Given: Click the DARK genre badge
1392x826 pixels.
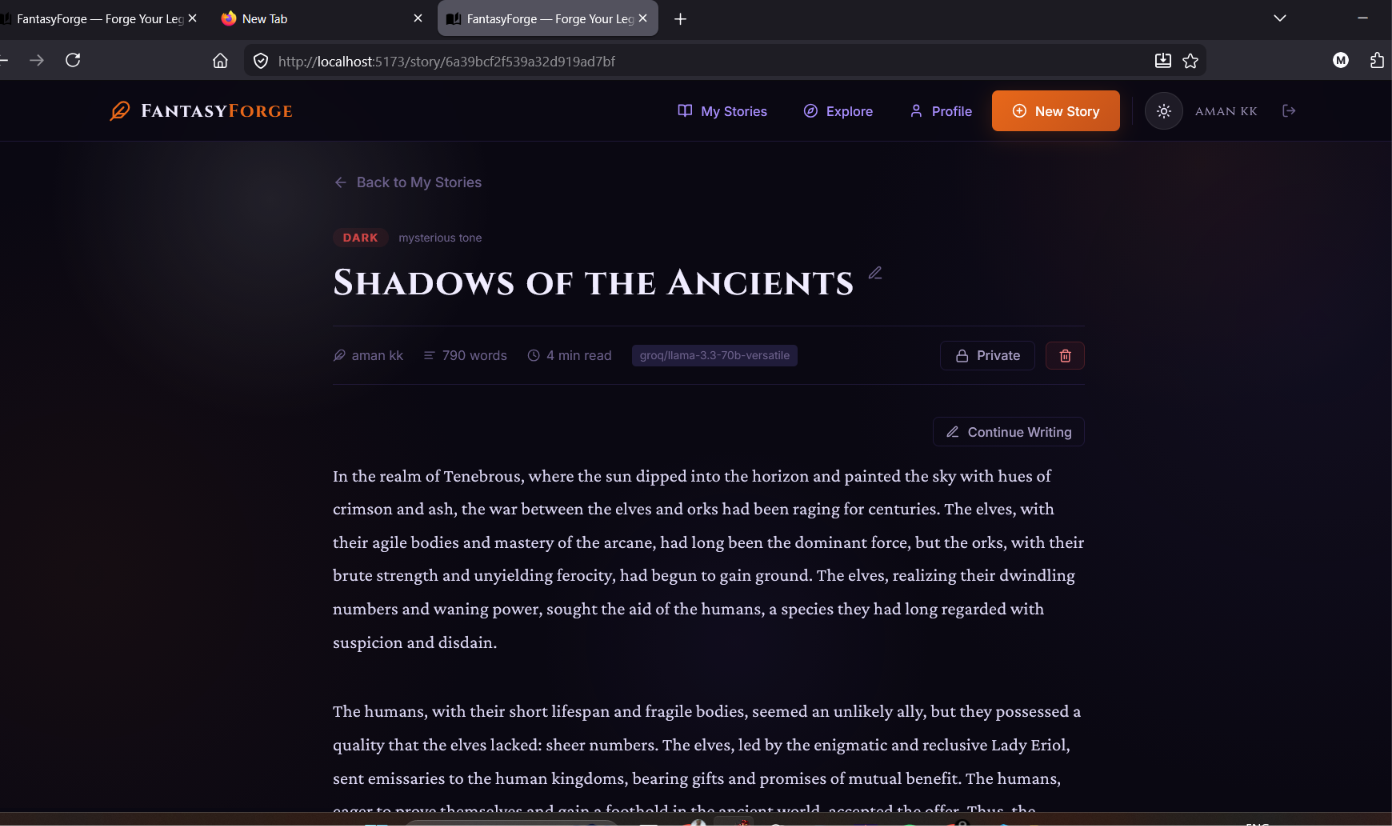Looking at the screenshot, I should [x=360, y=238].
